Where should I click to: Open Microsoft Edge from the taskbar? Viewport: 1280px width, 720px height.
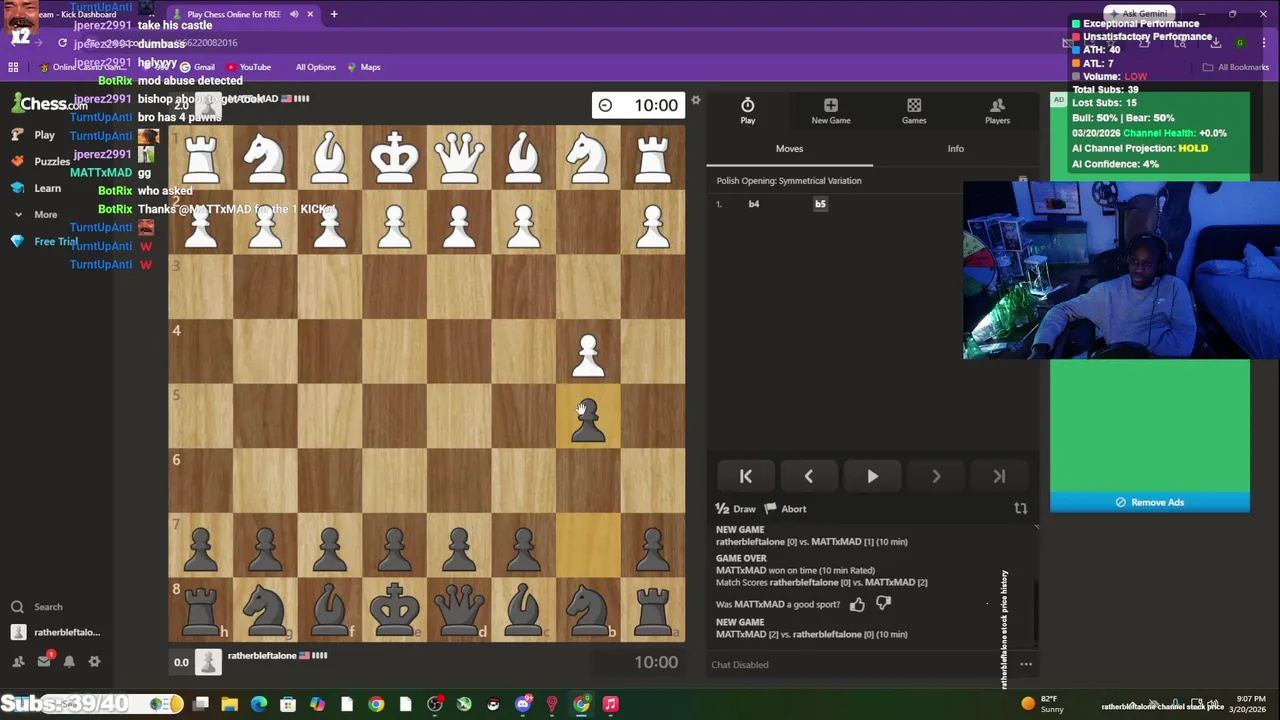259,704
